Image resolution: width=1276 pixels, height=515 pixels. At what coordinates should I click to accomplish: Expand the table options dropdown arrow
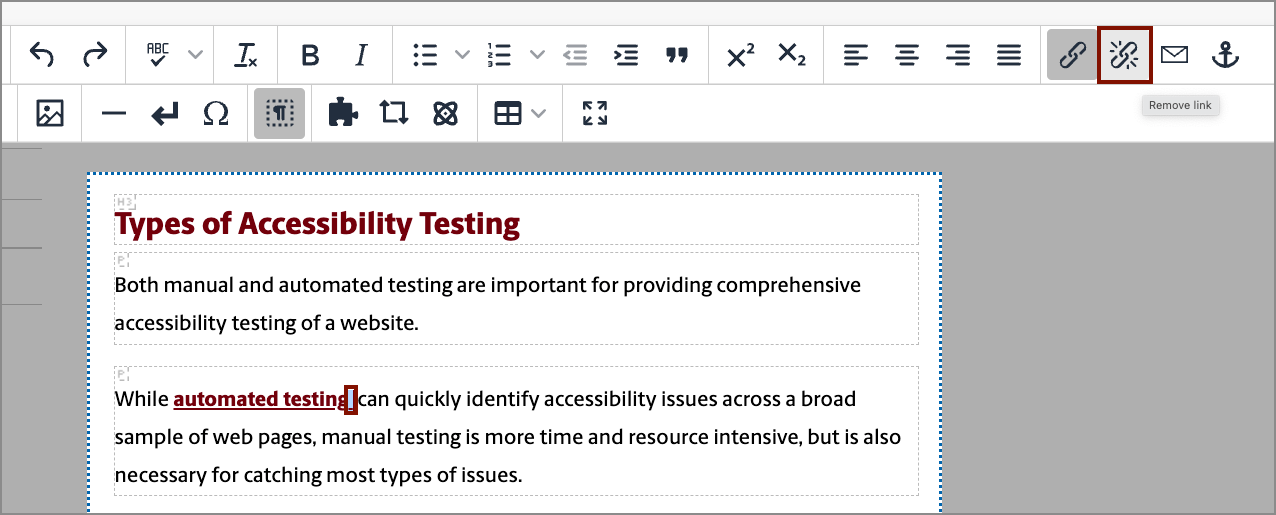[x=539, y=113]
